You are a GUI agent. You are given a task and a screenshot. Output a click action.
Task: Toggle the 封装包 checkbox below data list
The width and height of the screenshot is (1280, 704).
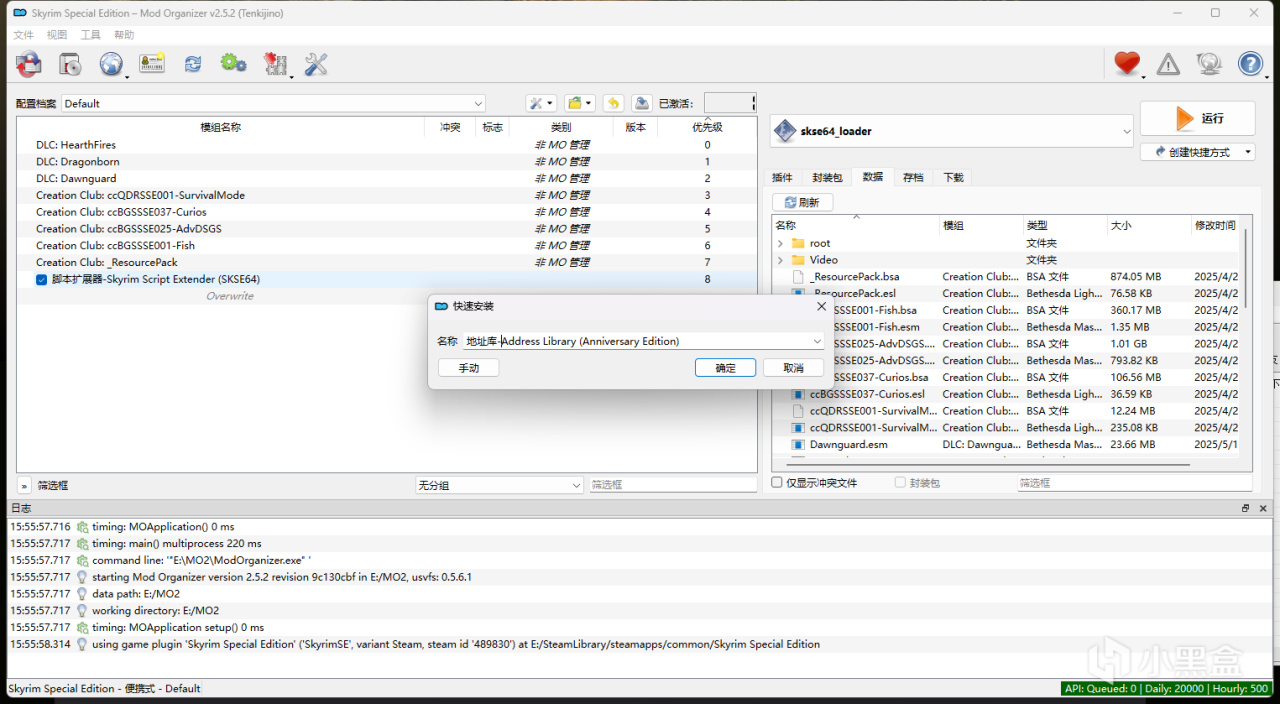(901, 482)
